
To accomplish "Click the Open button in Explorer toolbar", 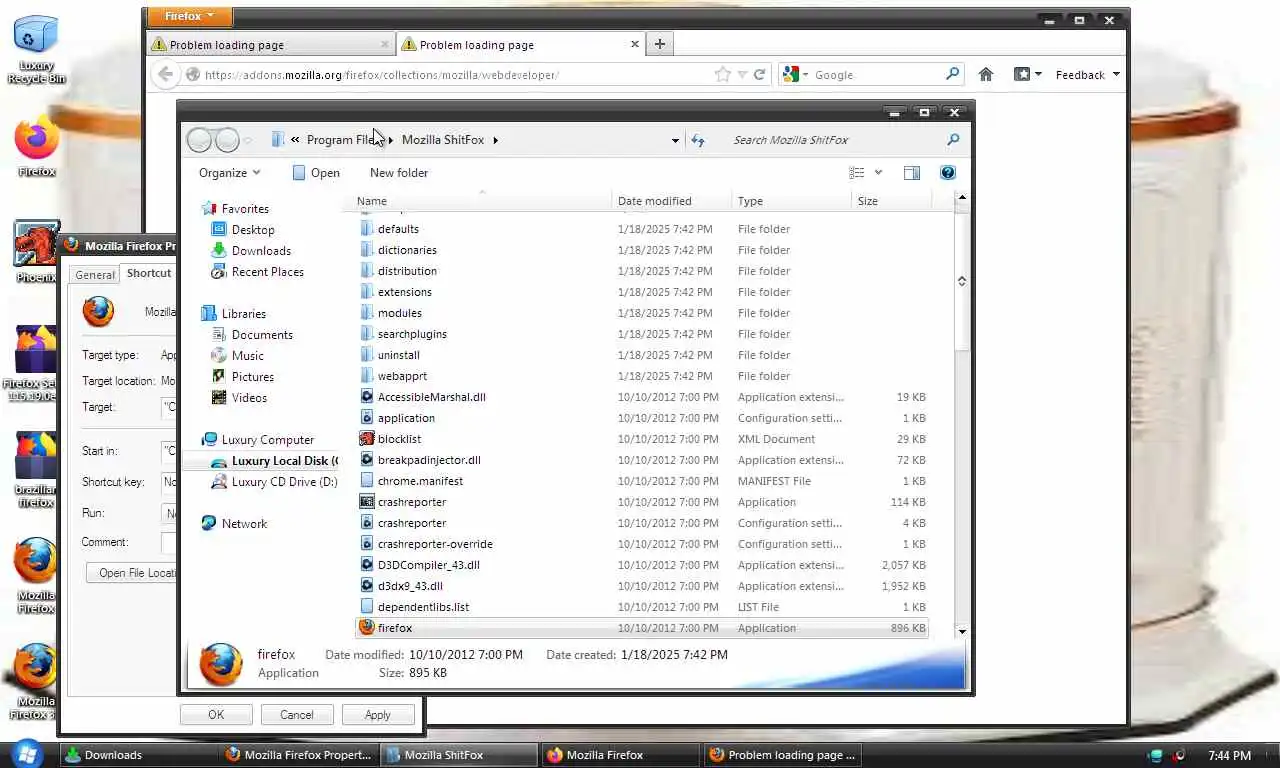I will click(x=316, y=173).
